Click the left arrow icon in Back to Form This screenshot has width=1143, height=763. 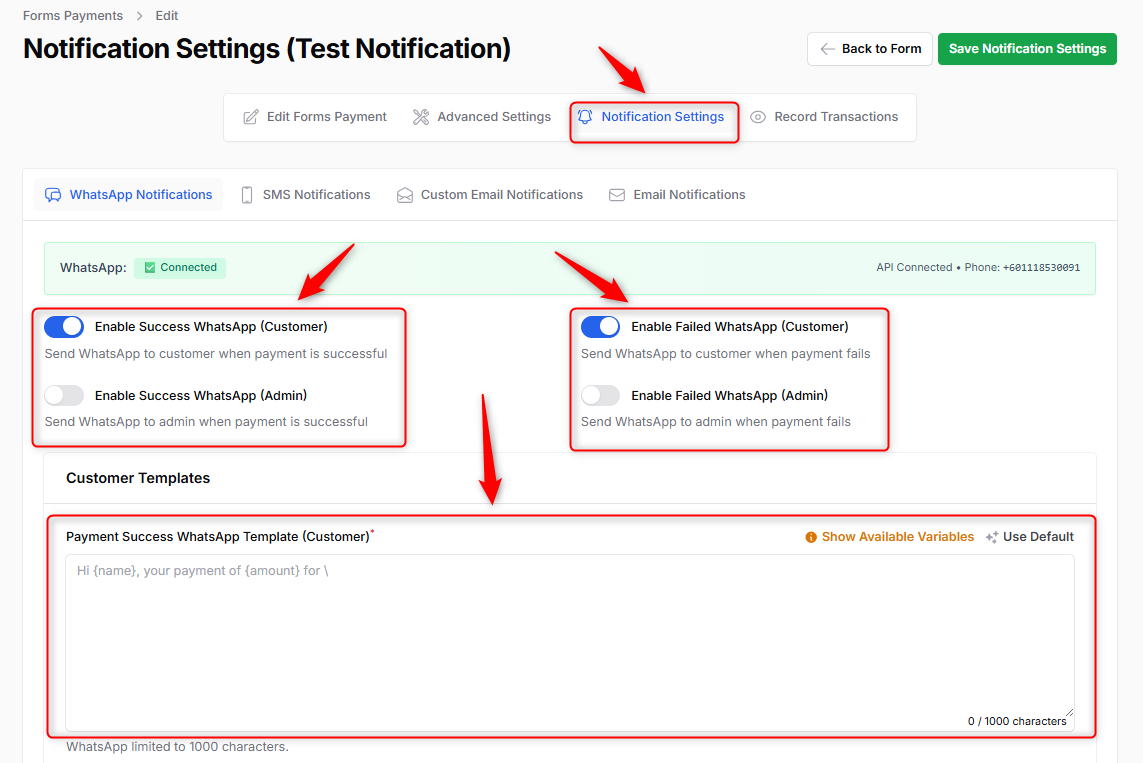pos(827,49)
